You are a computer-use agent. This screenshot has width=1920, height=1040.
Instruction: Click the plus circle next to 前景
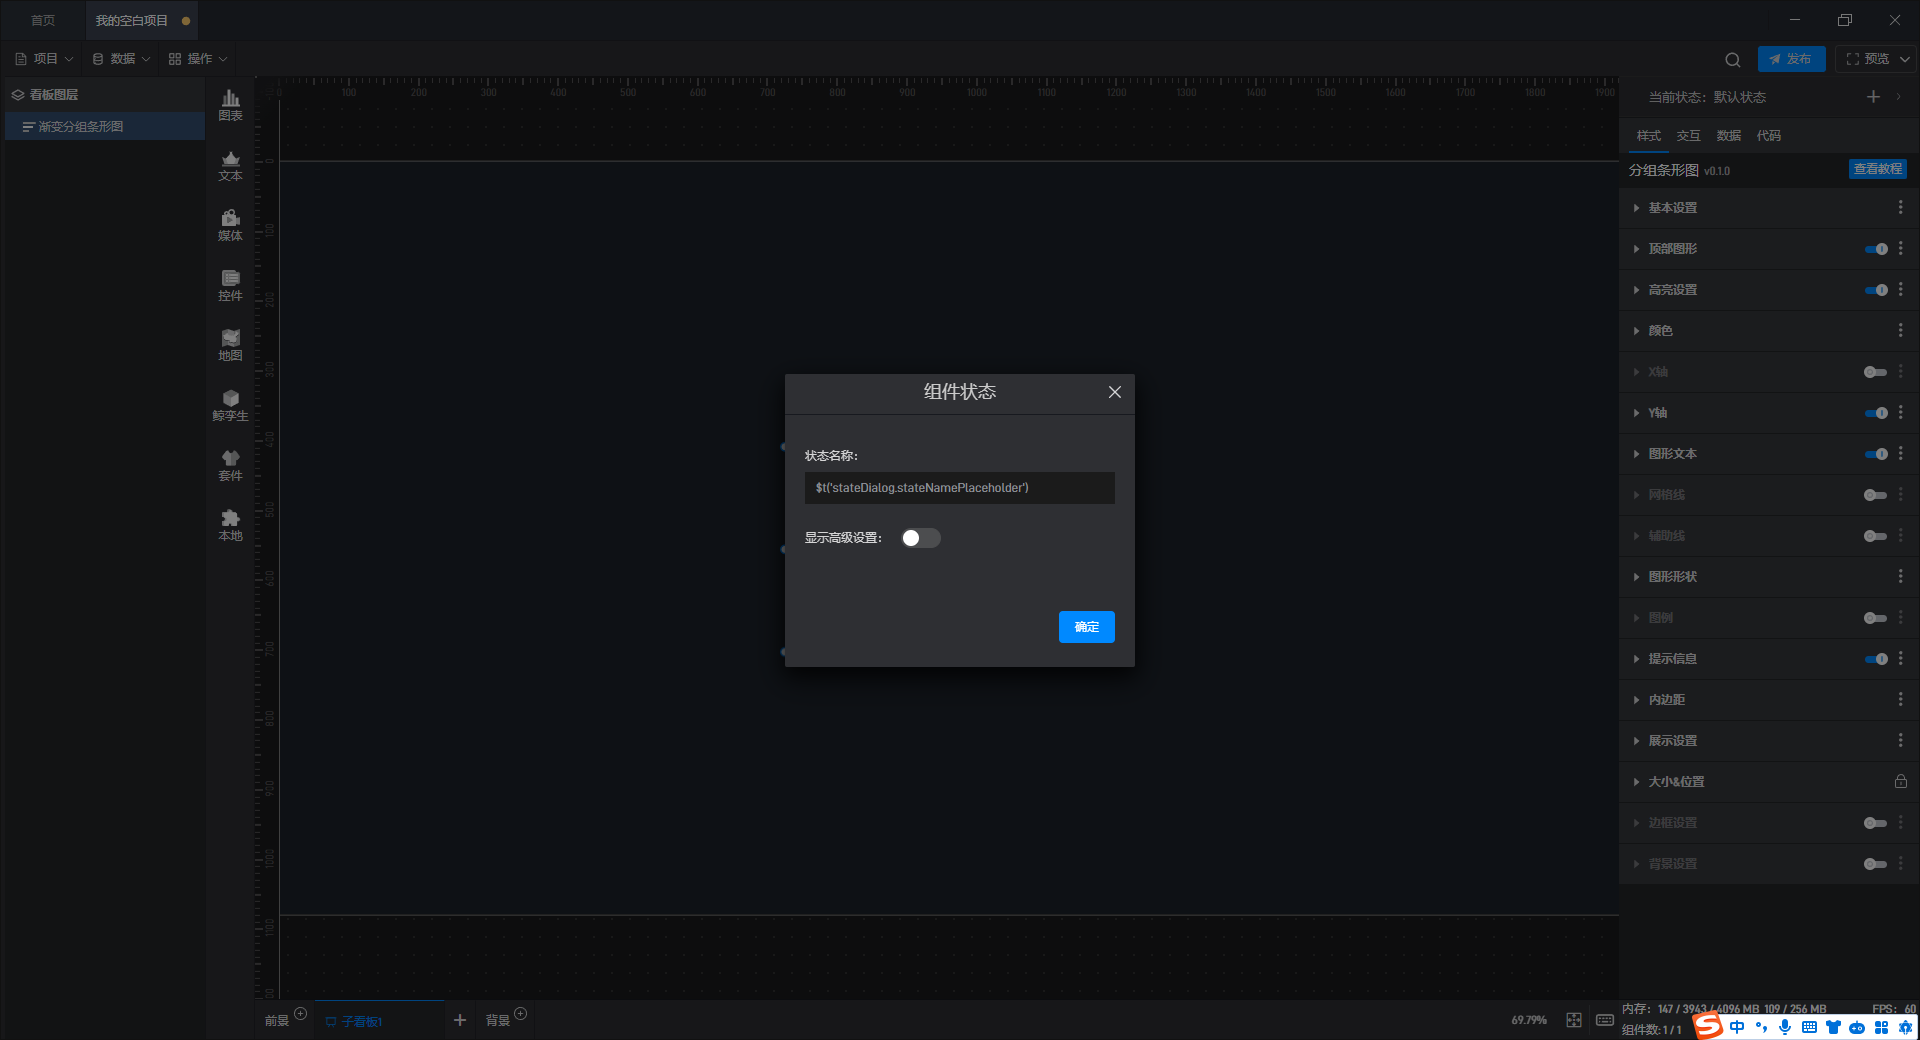click(300, 1013)
